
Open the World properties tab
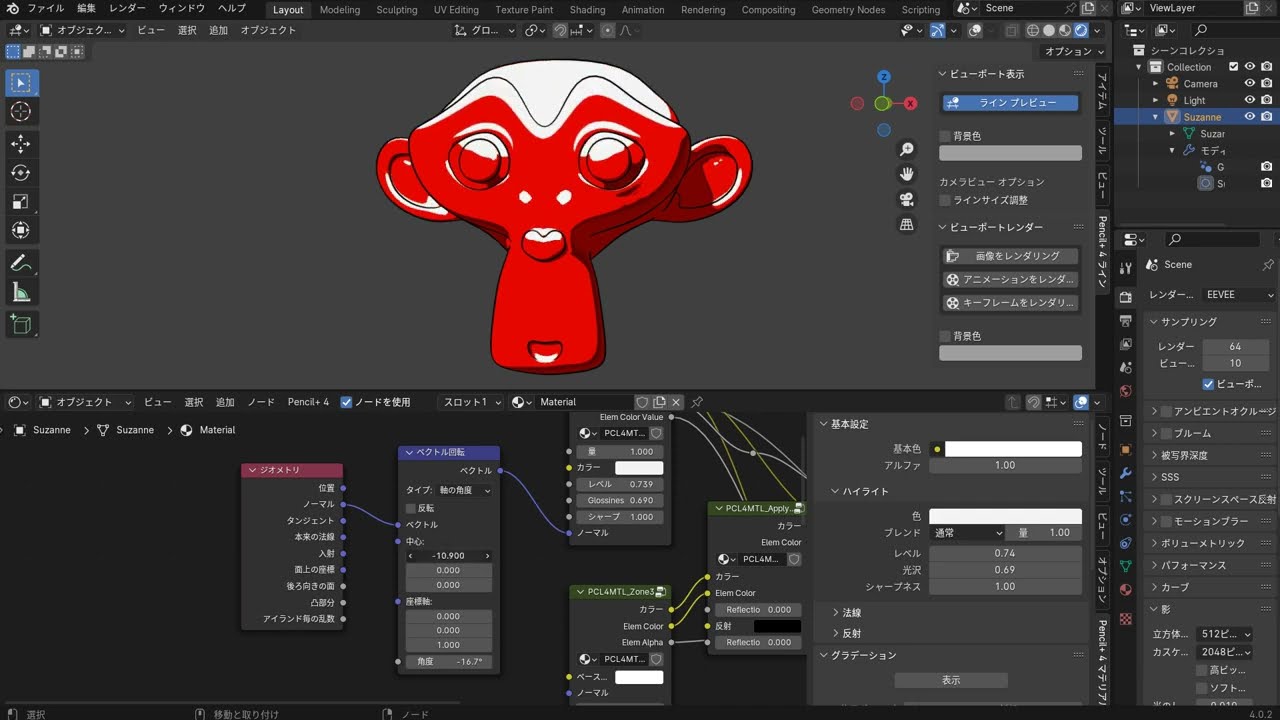1126,391
